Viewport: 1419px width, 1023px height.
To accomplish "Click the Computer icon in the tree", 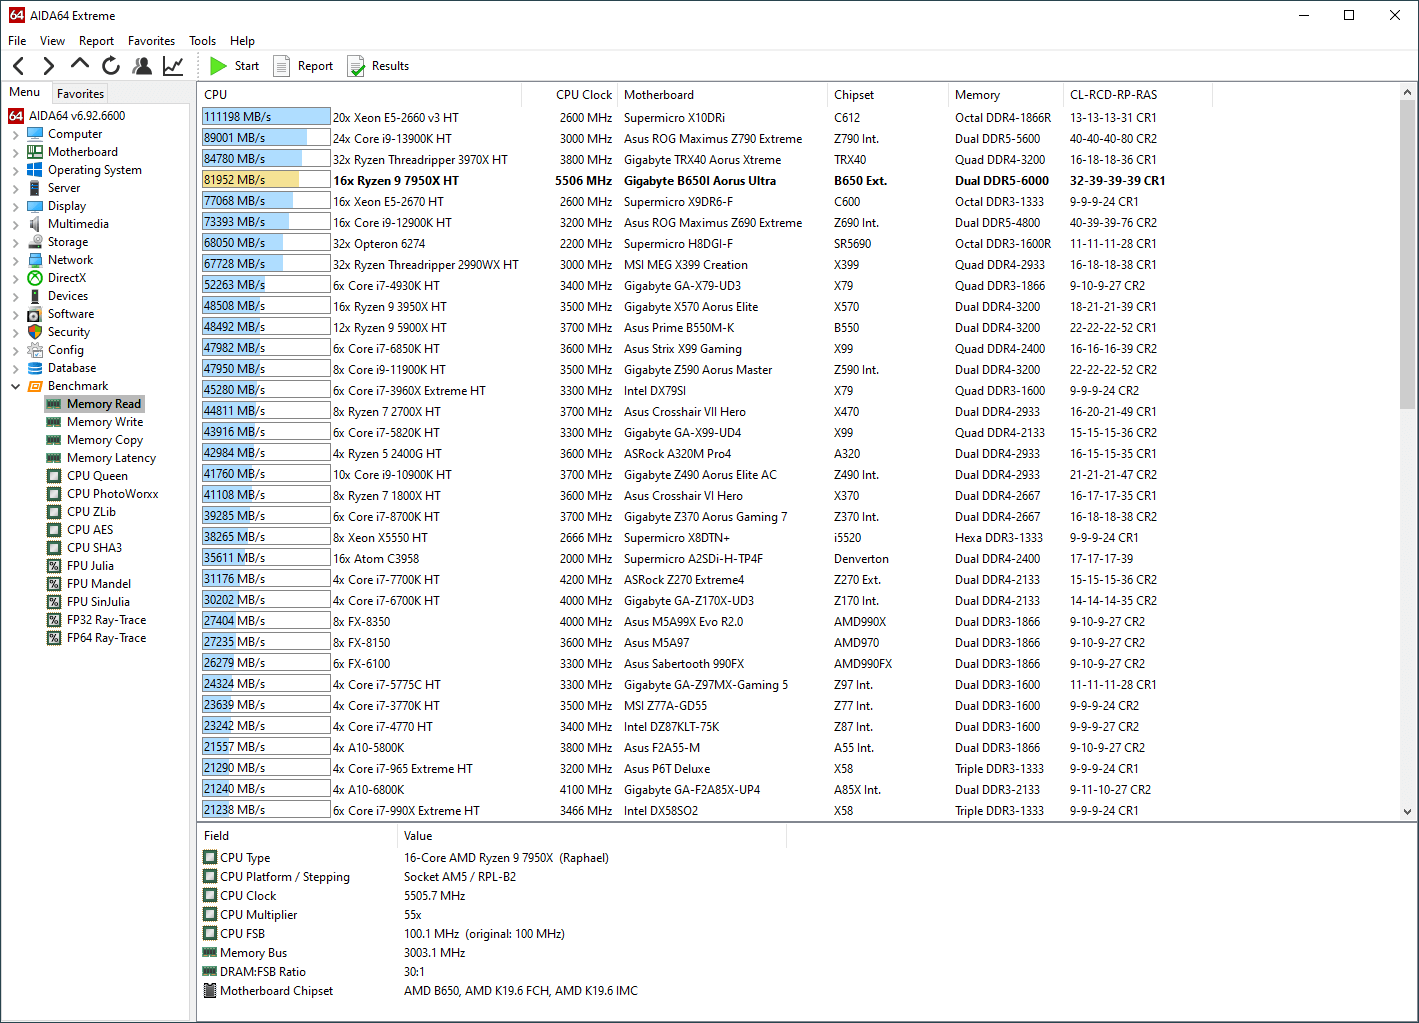I will pyautogui.click(x=36, y=134).
